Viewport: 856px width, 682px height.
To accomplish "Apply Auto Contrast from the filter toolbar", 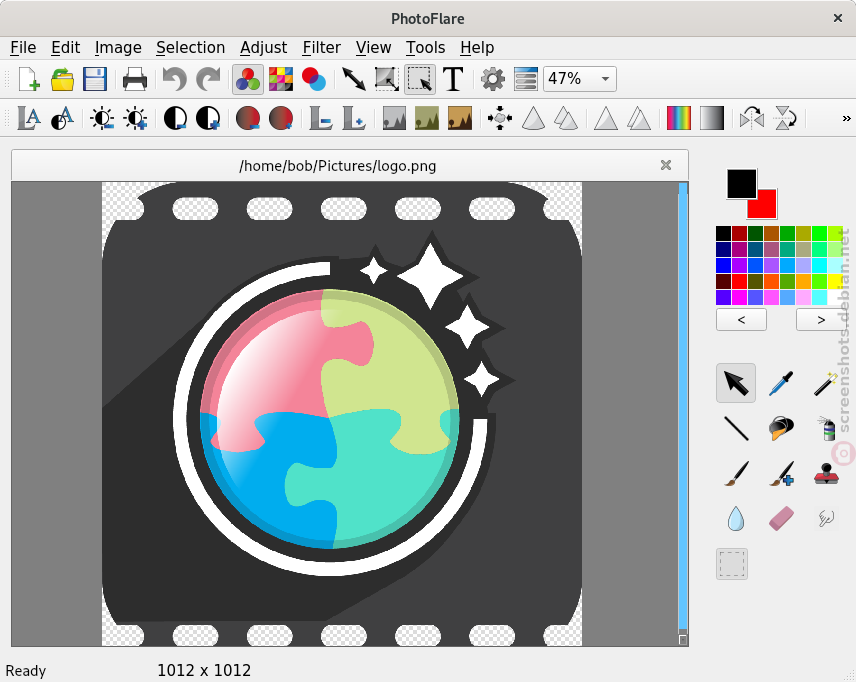I will click(x=62, y=118).
